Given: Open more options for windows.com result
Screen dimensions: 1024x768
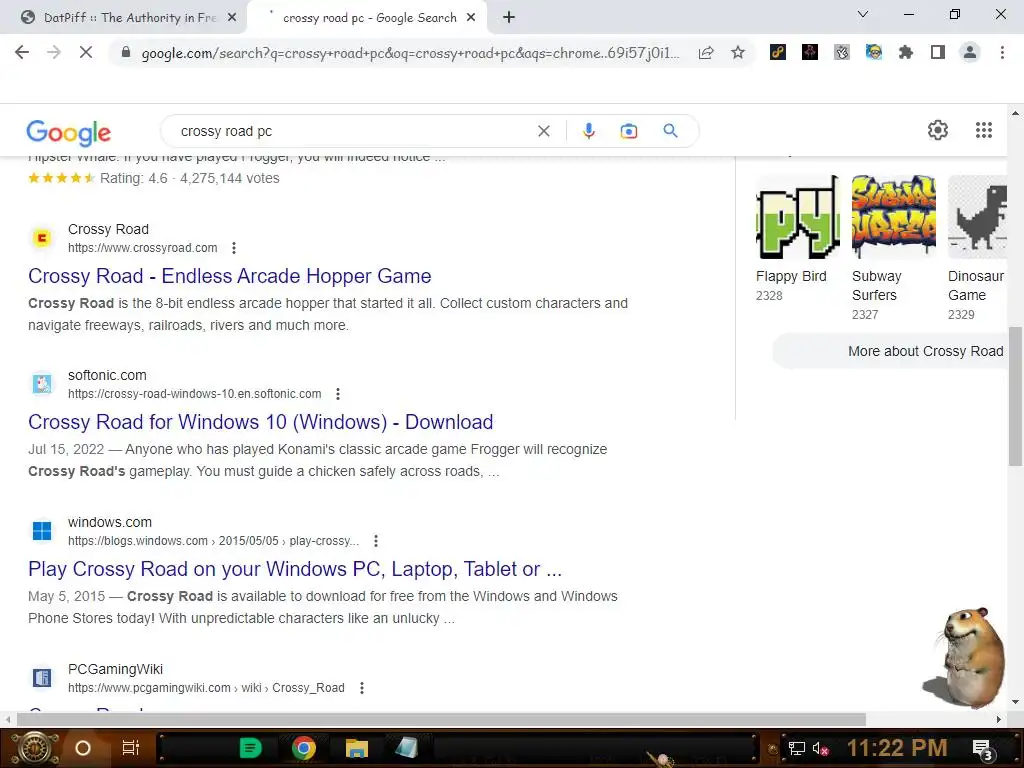Looking at the screenshot, I should pyautogui.click(x=376, y=541).
